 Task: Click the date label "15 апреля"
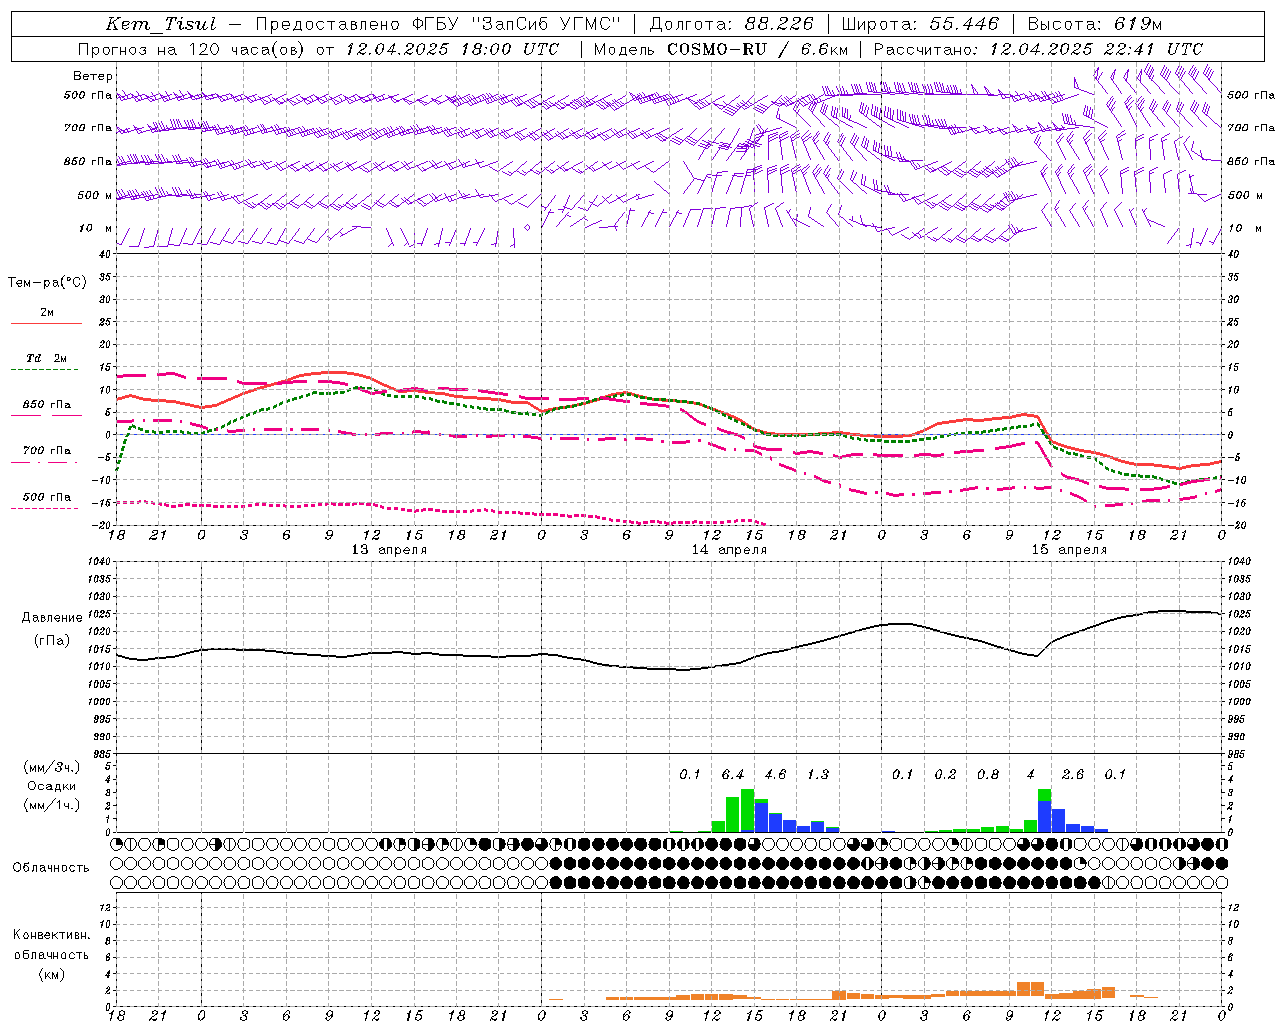1069,550
